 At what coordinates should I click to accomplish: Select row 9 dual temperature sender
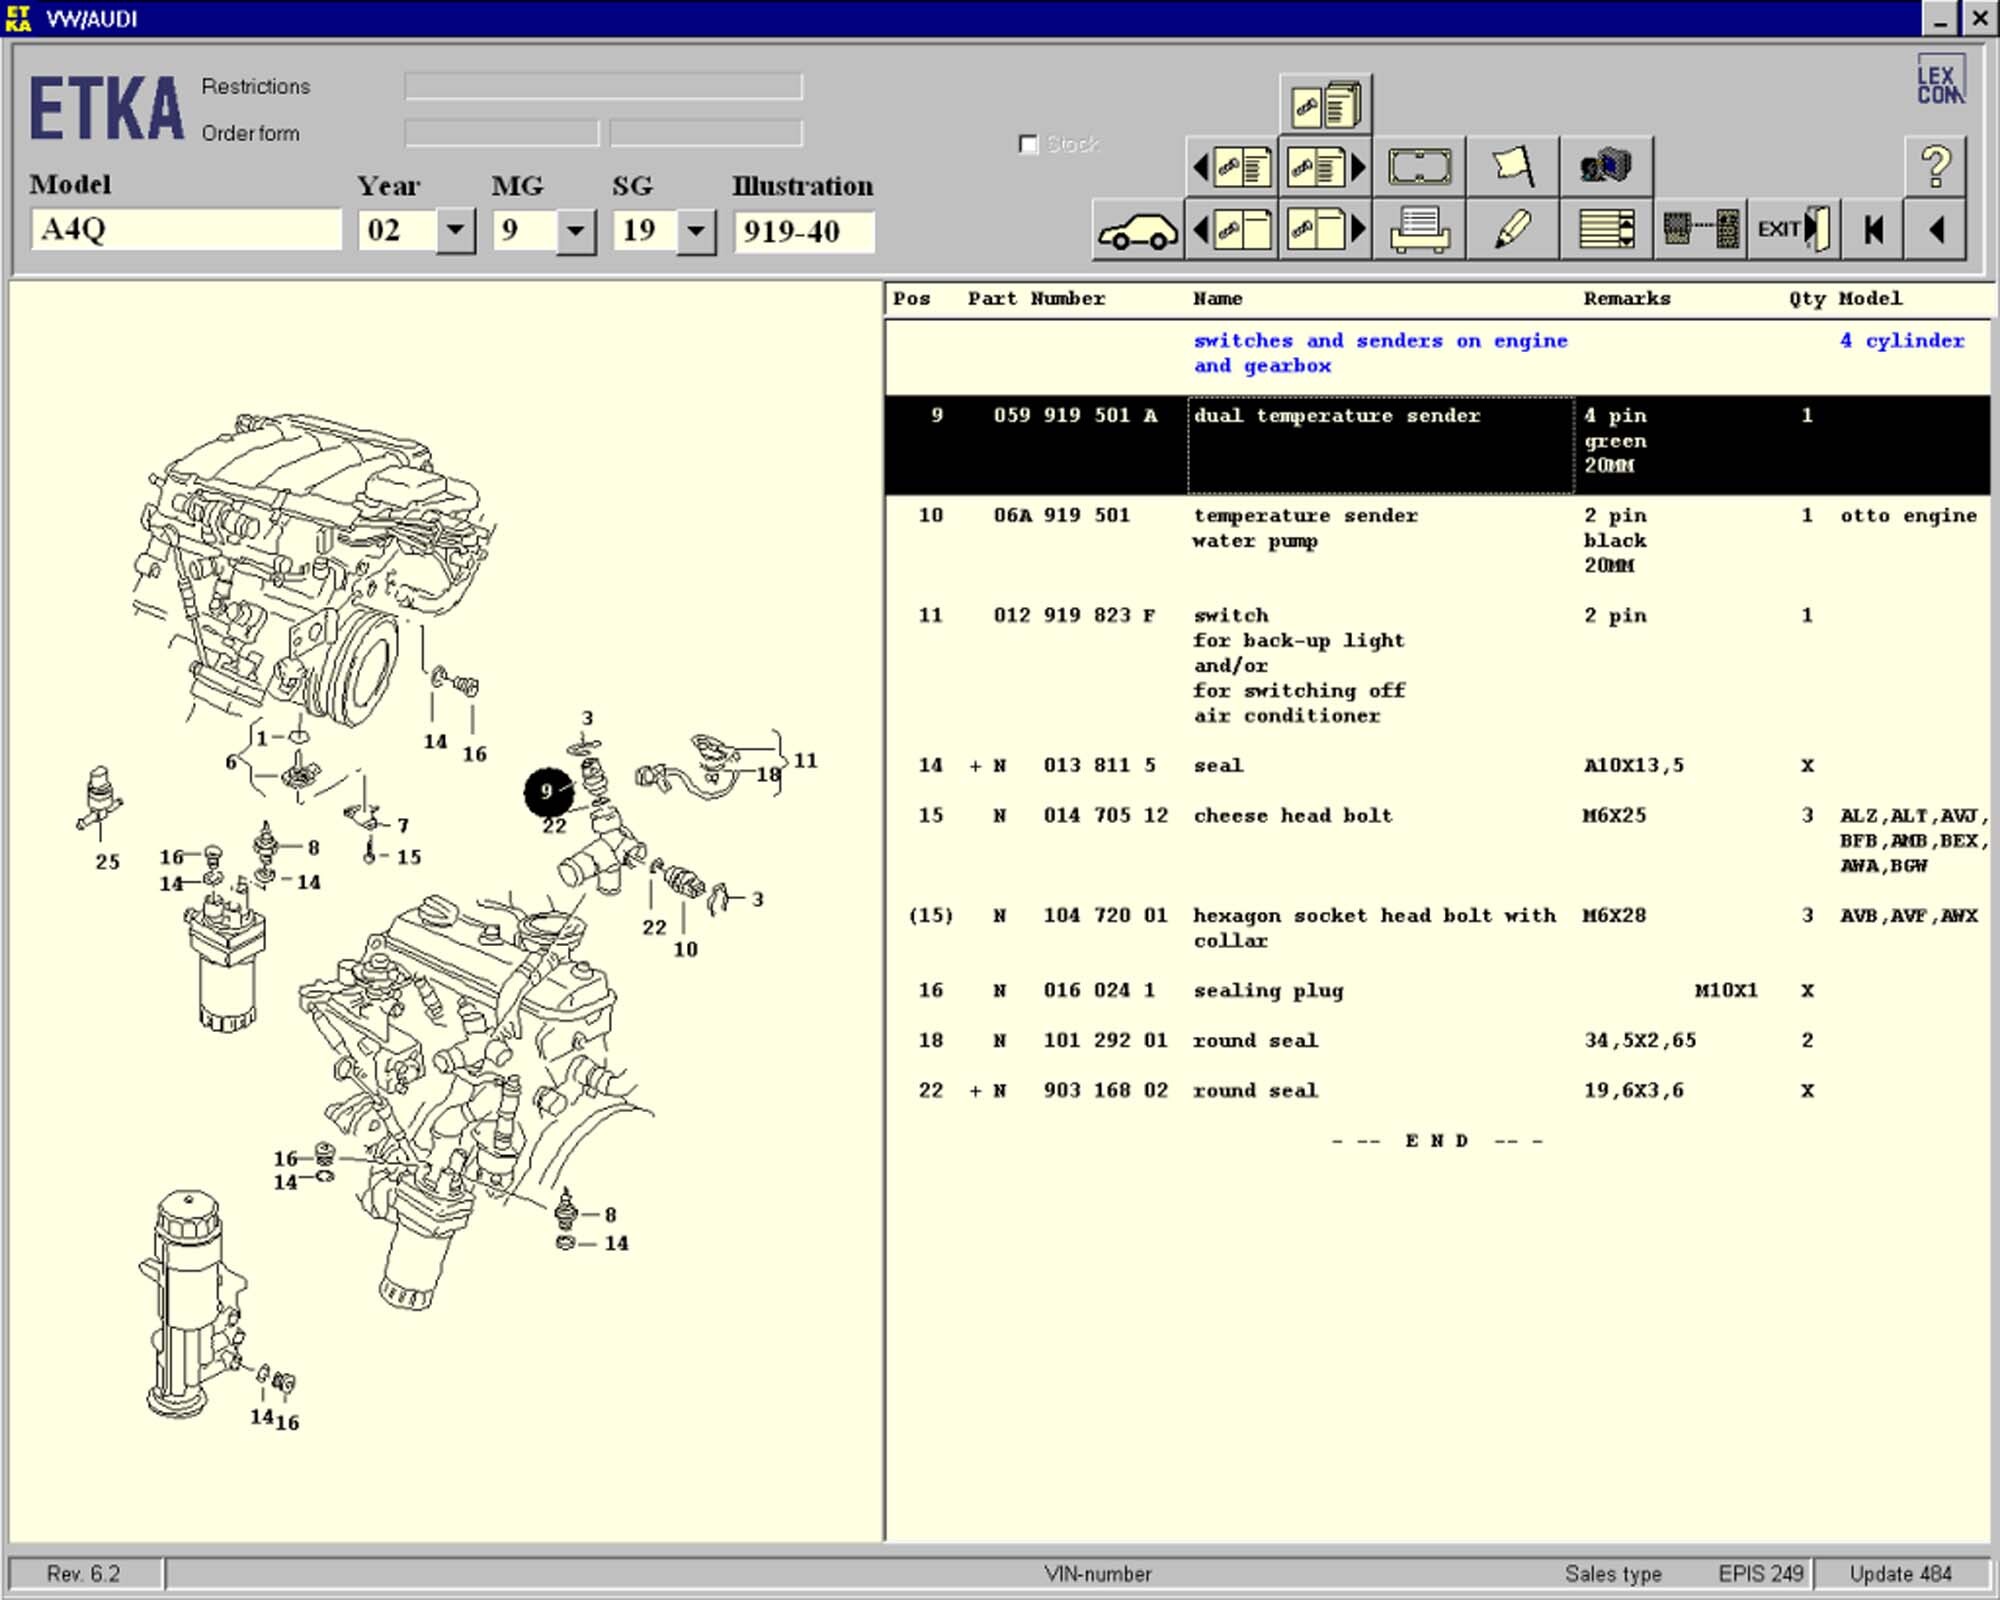coord(1437,445)
